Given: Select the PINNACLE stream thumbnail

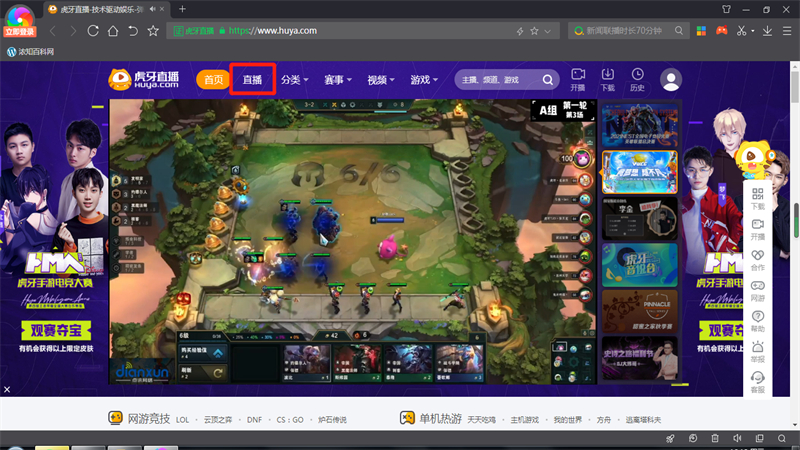Looking at the screenshot, I should 640,311.
